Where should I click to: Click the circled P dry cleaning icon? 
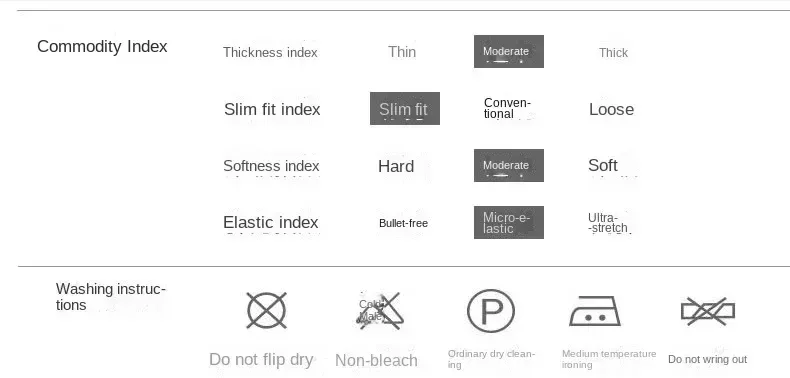(491, 311)
